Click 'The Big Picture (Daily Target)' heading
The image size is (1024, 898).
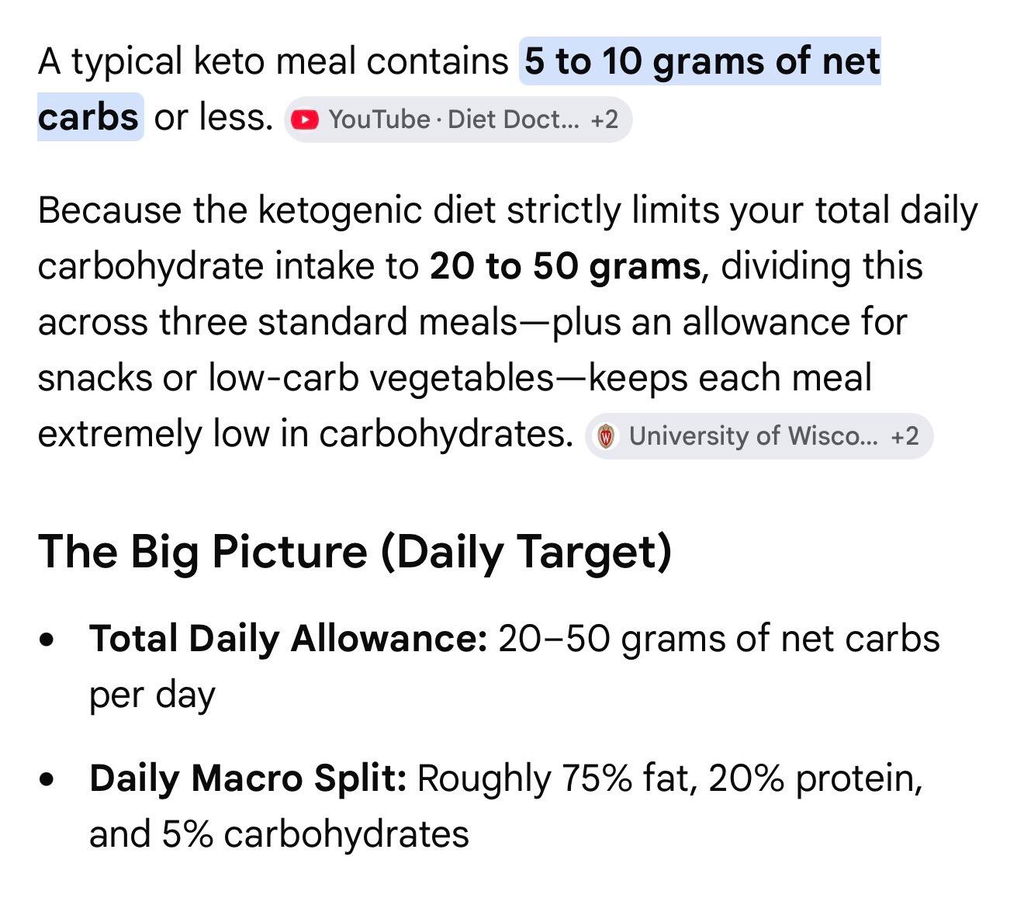coord(355,553)
